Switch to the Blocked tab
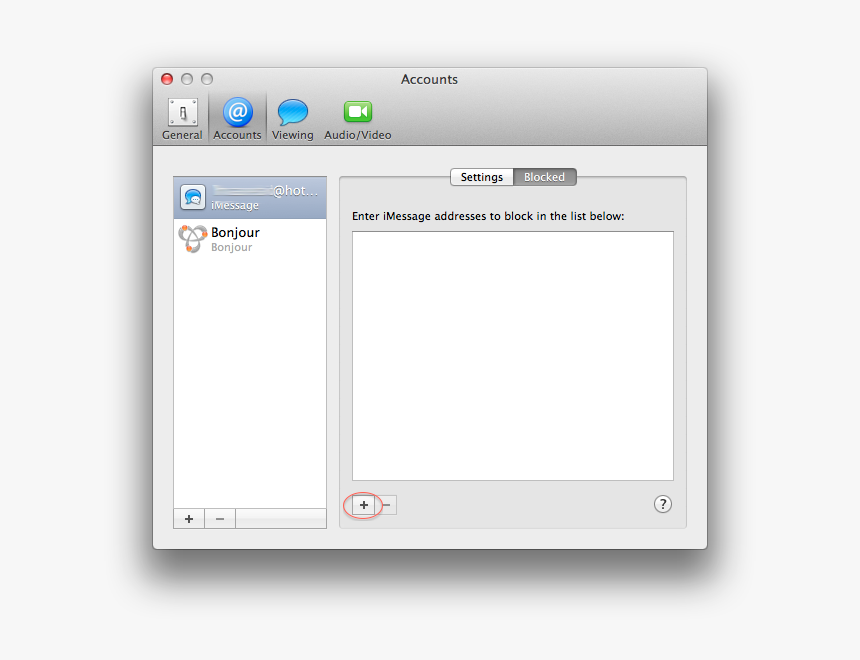Screen dimensions: 860x660 click(544, 176)
